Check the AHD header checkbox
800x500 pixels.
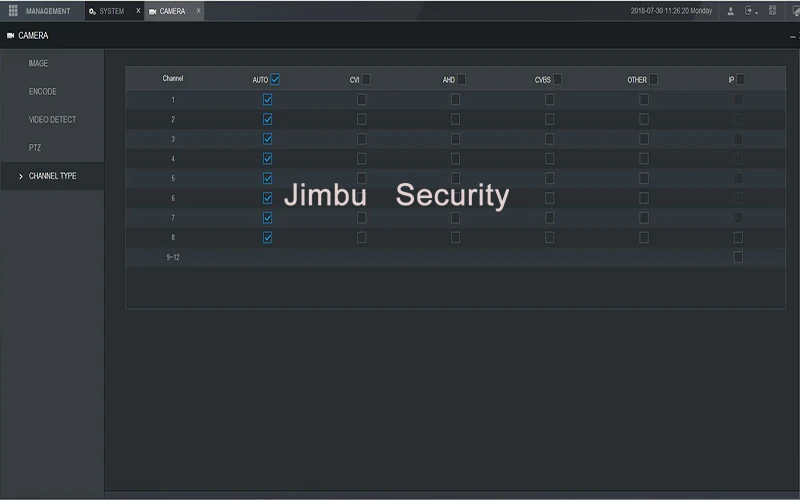pyautogui.click(x=461, y=79)
